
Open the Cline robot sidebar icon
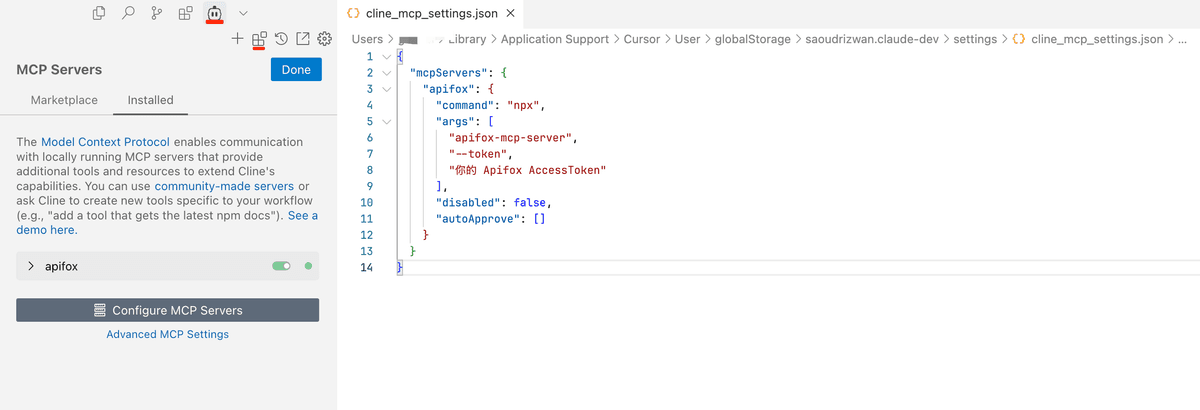pos(215,13)
